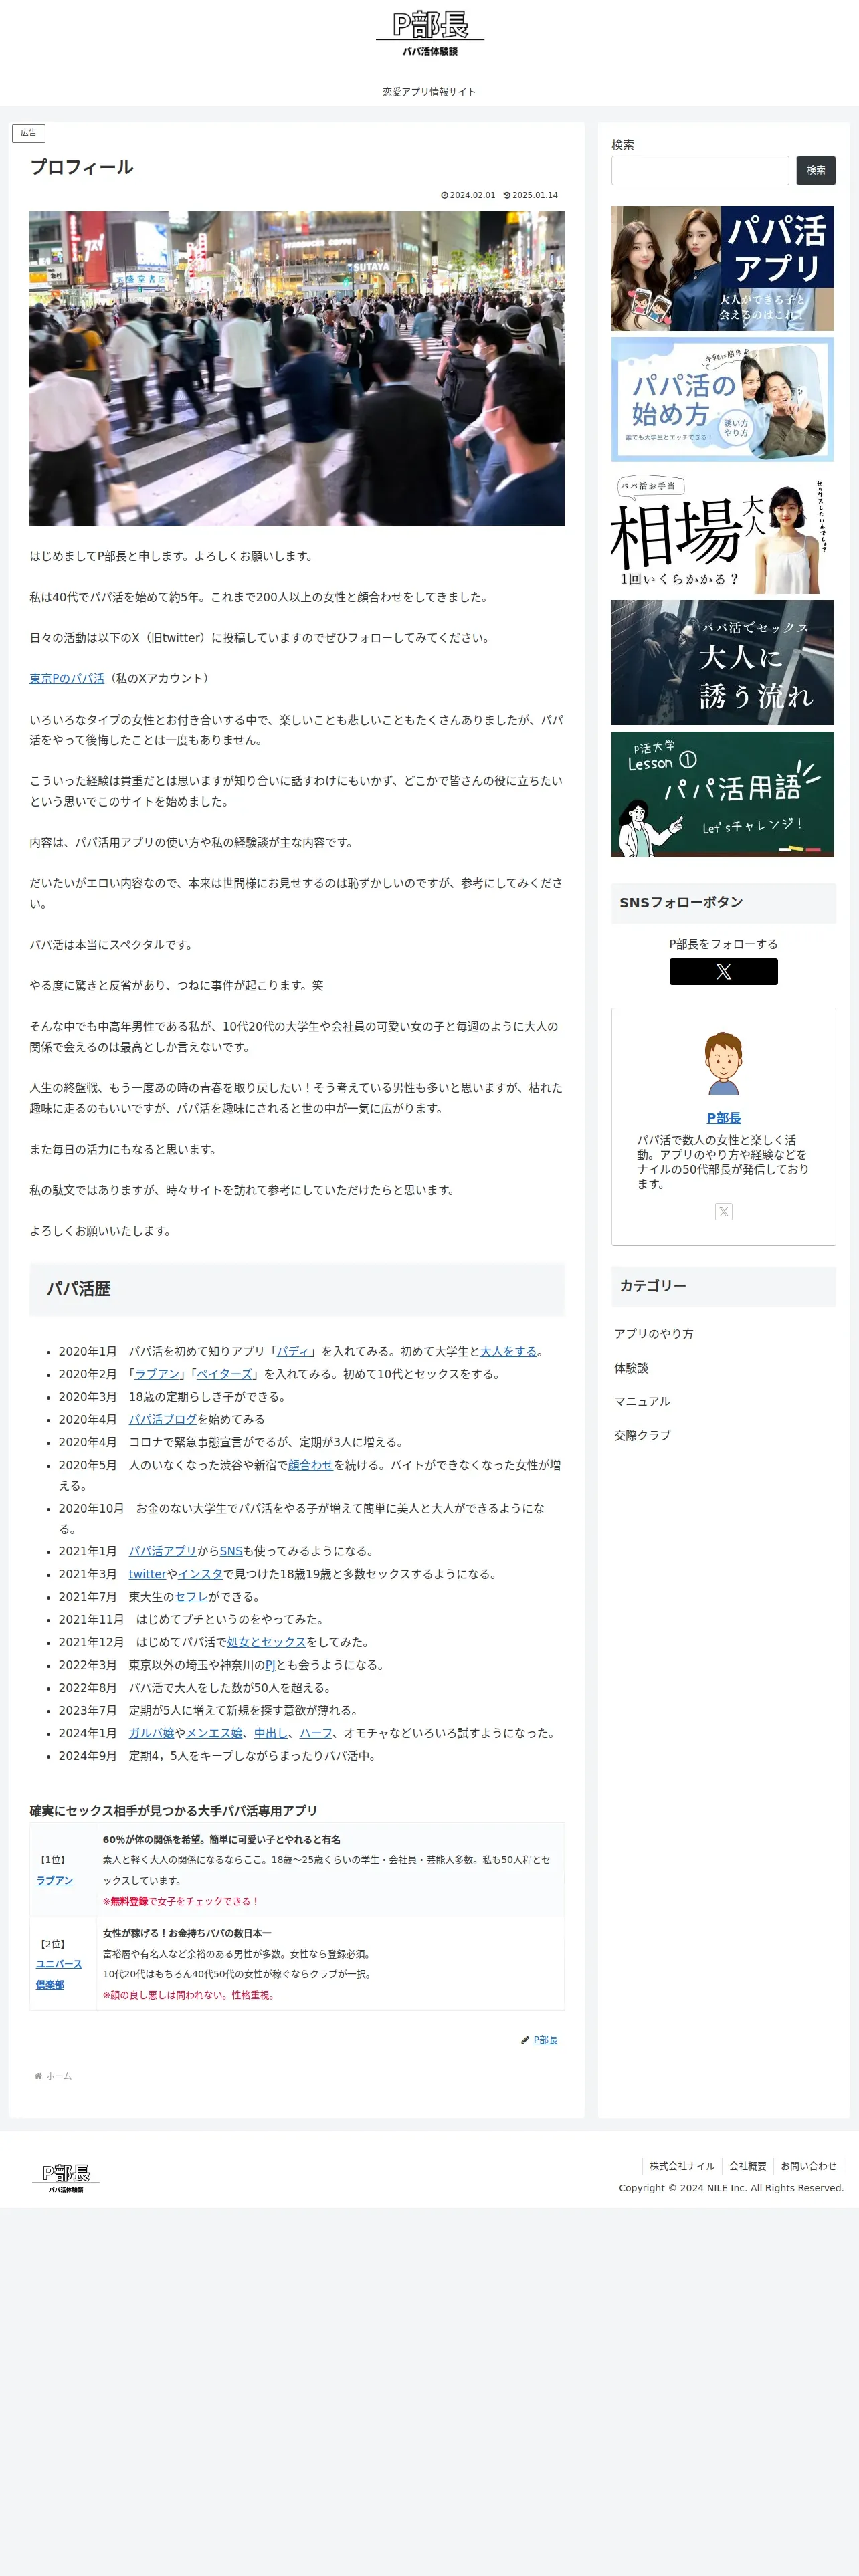Screen dimensions: 859x2576
Task: Click the P部長 author link below table
Action: click(545, 2040)
